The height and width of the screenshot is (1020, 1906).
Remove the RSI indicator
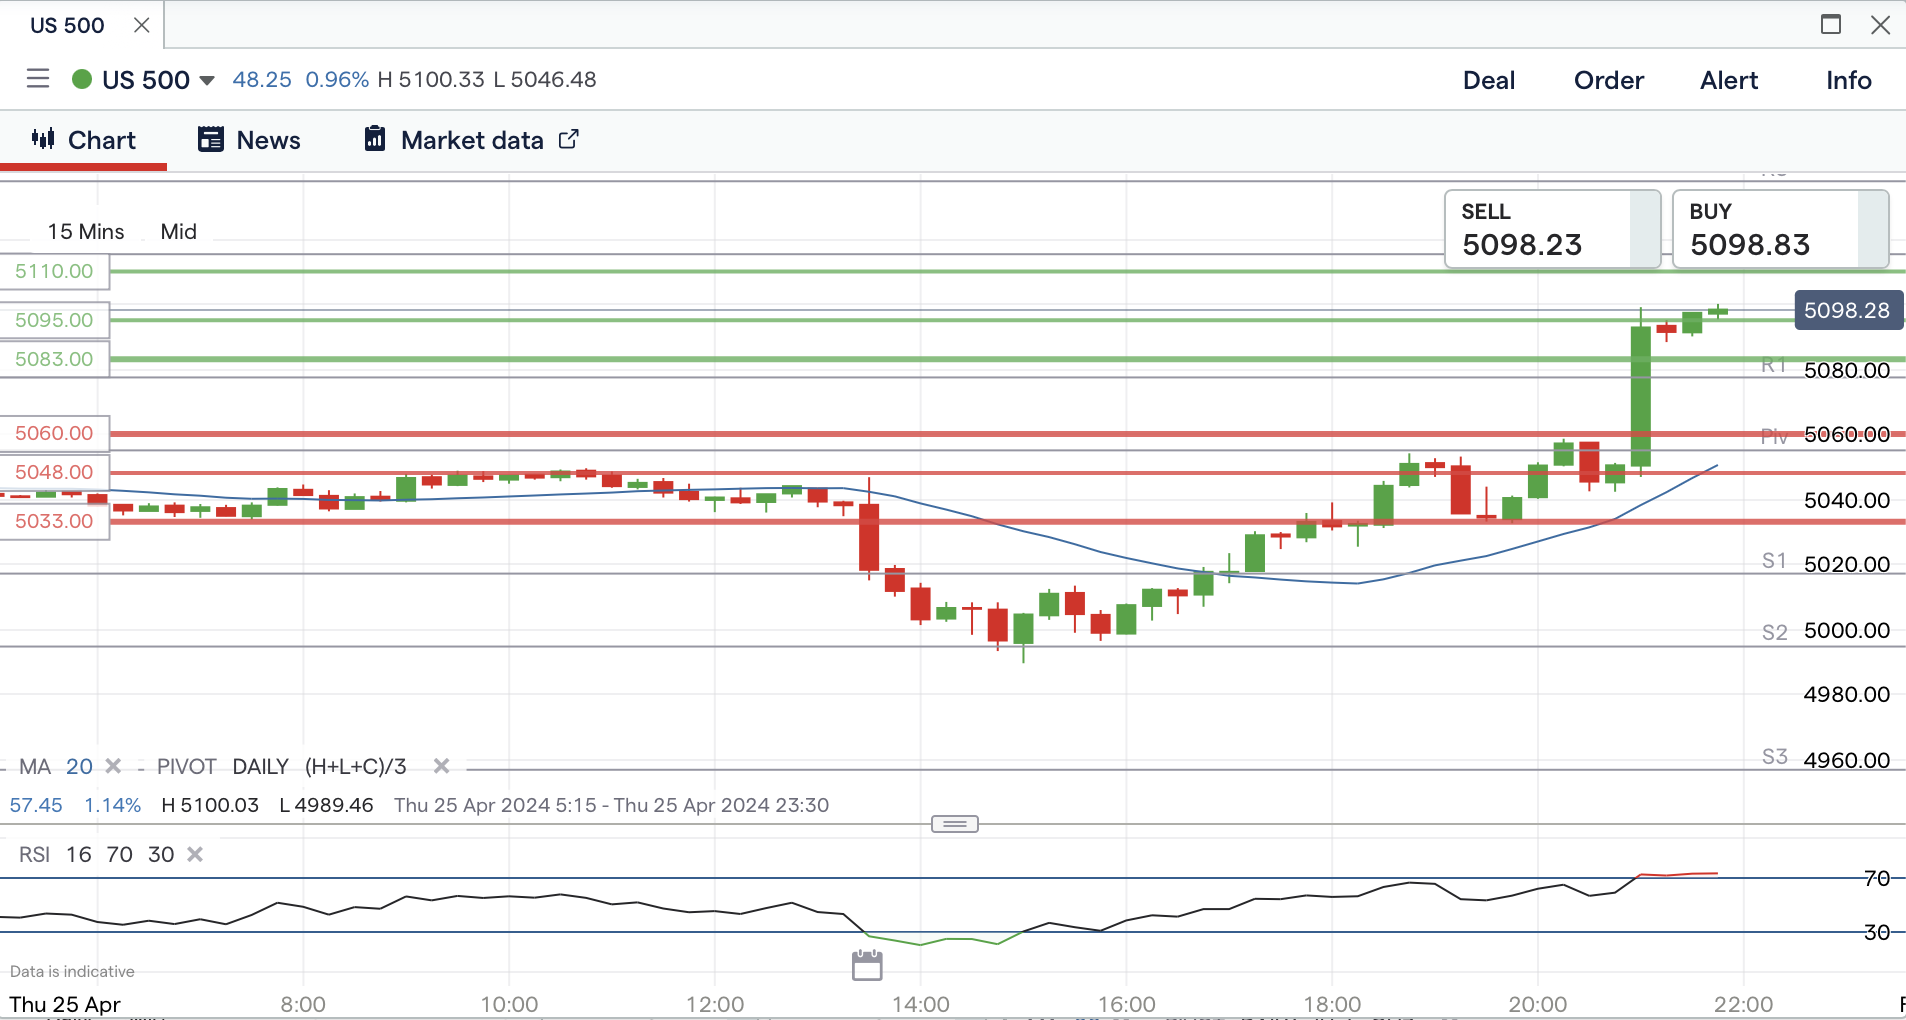coord(195,854)
